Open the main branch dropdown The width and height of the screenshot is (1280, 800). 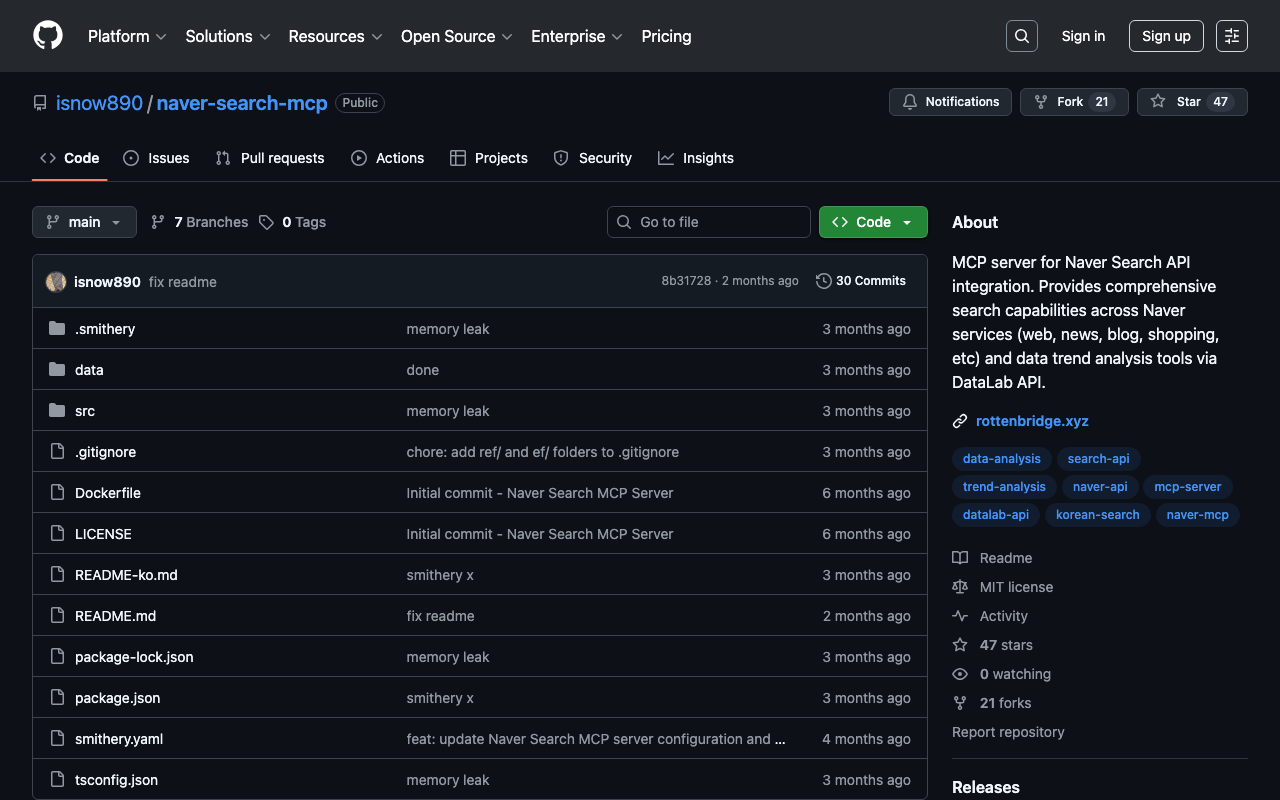tap(84, 222)
